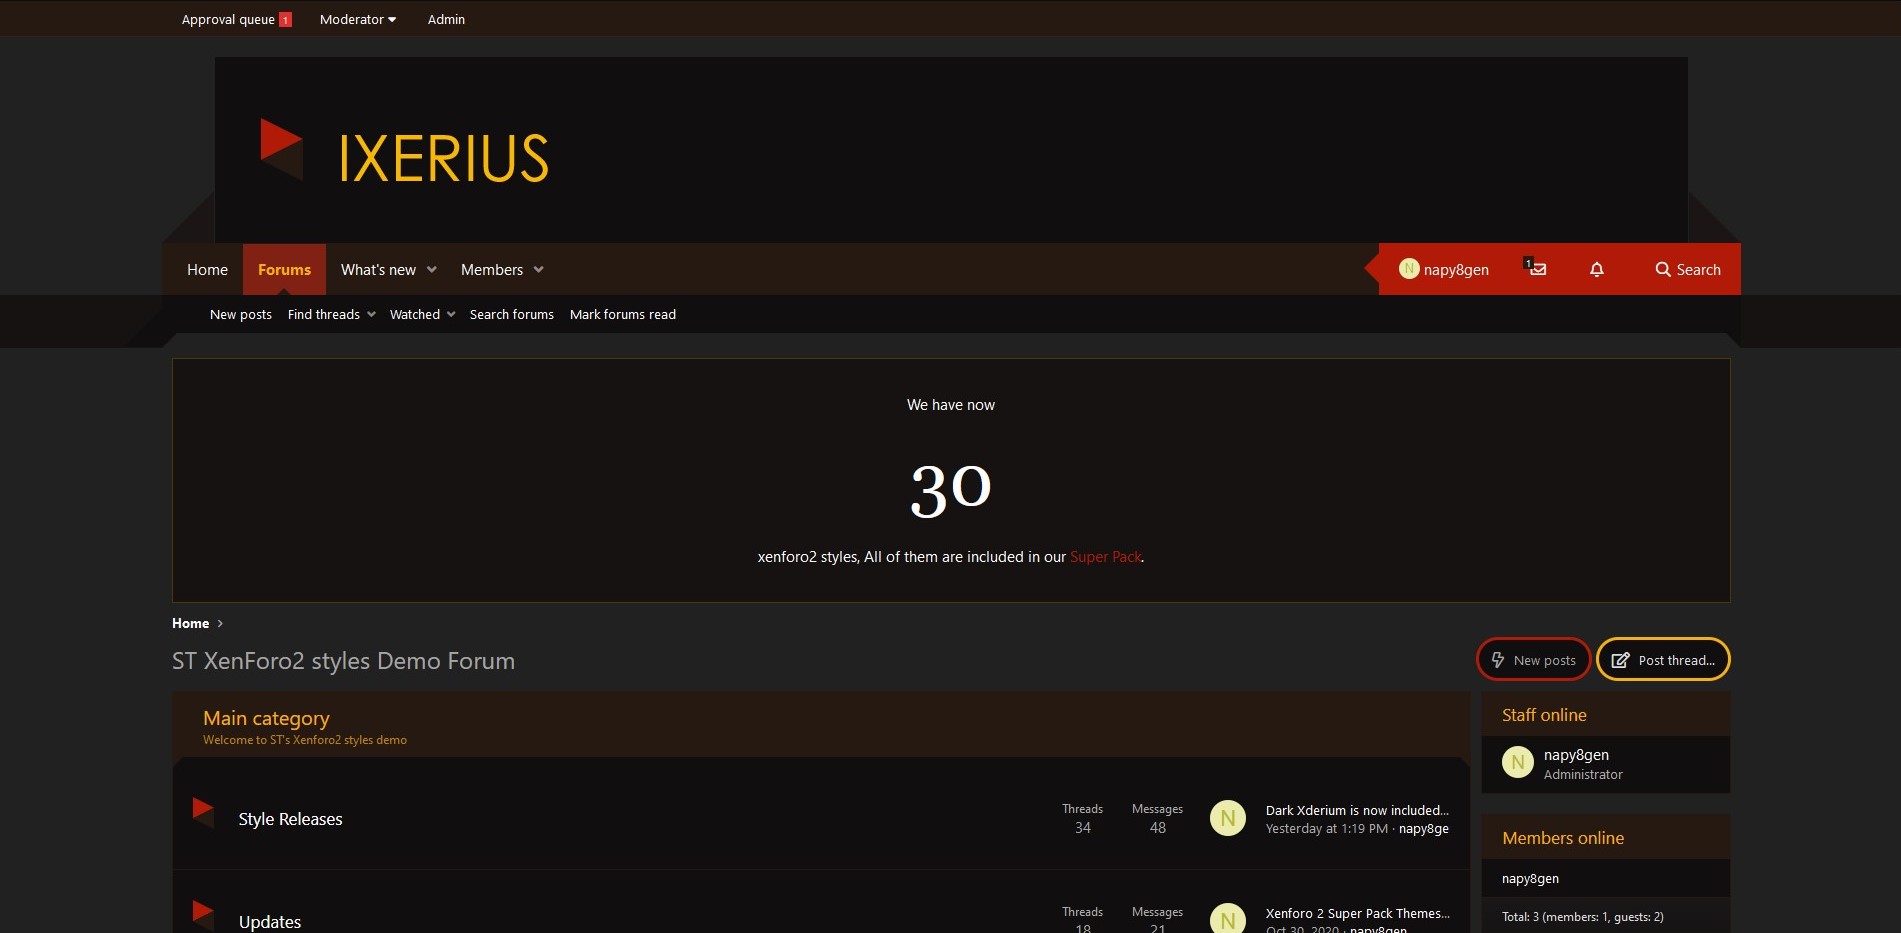Screen dimensions: 1901x933
Task: Click the Members online heading
Action: [x=1563, y=838]
